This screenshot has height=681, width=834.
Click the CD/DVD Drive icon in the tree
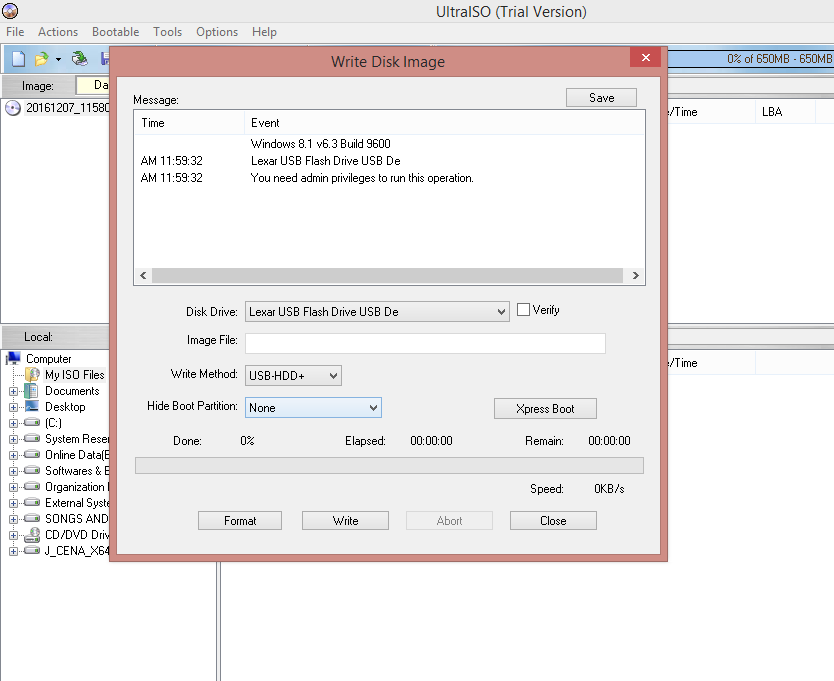30,534
